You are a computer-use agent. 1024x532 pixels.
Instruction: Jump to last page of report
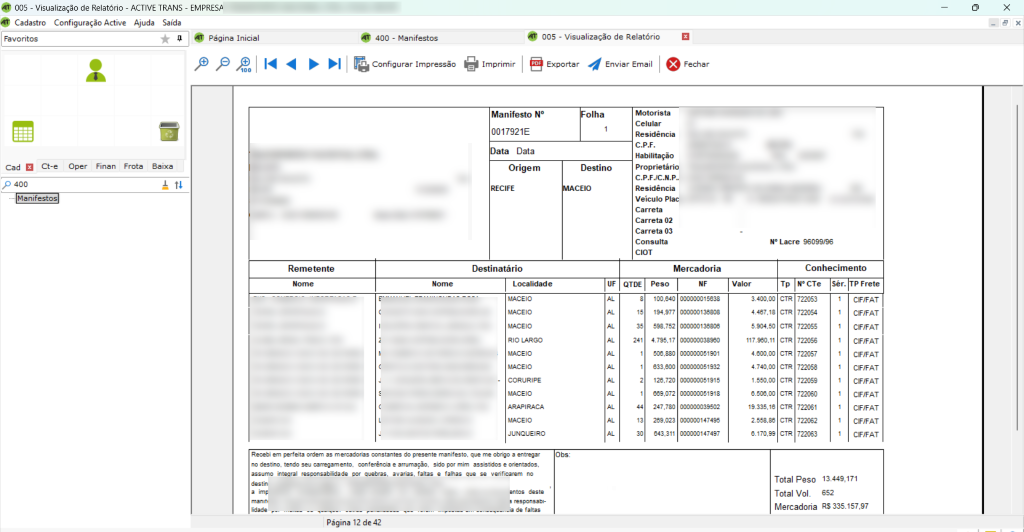pyautogui.click(x=334, y=64)
